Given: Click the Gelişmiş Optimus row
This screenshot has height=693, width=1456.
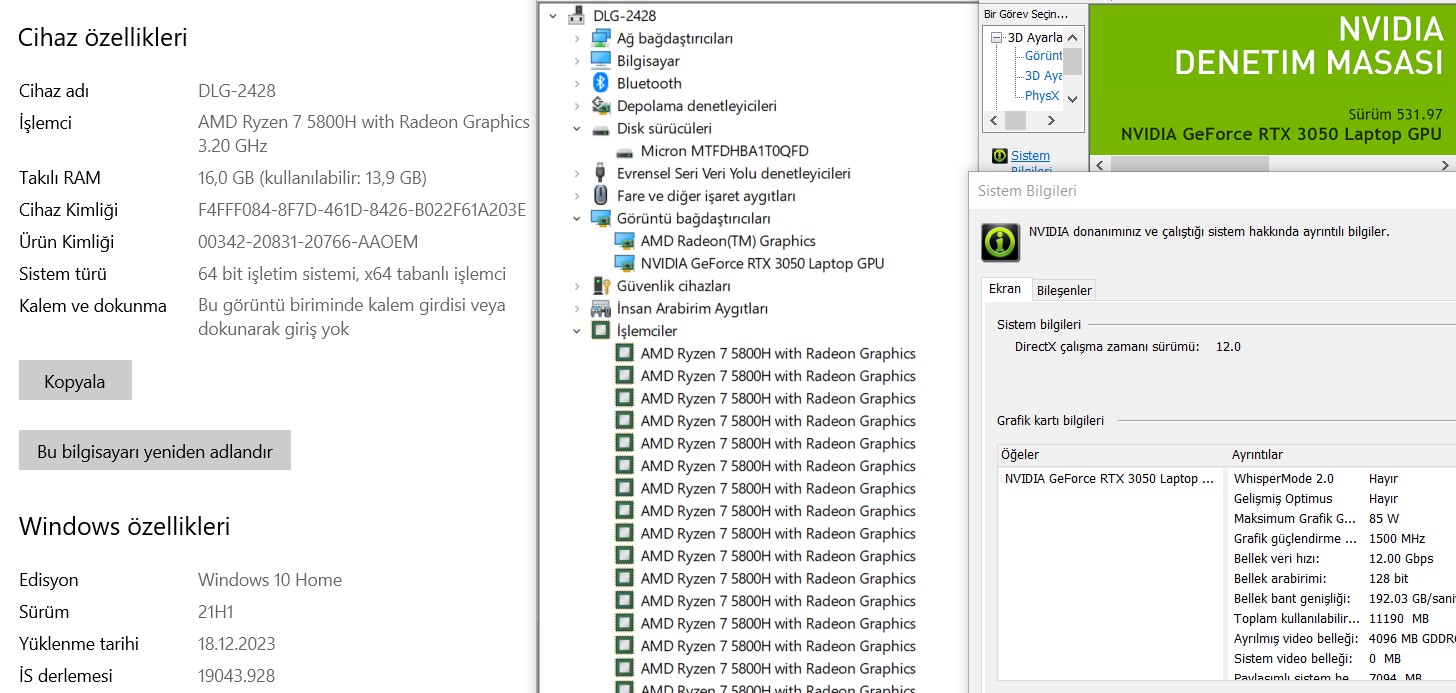Looking at the screenshot, I should pos(1342,498).
